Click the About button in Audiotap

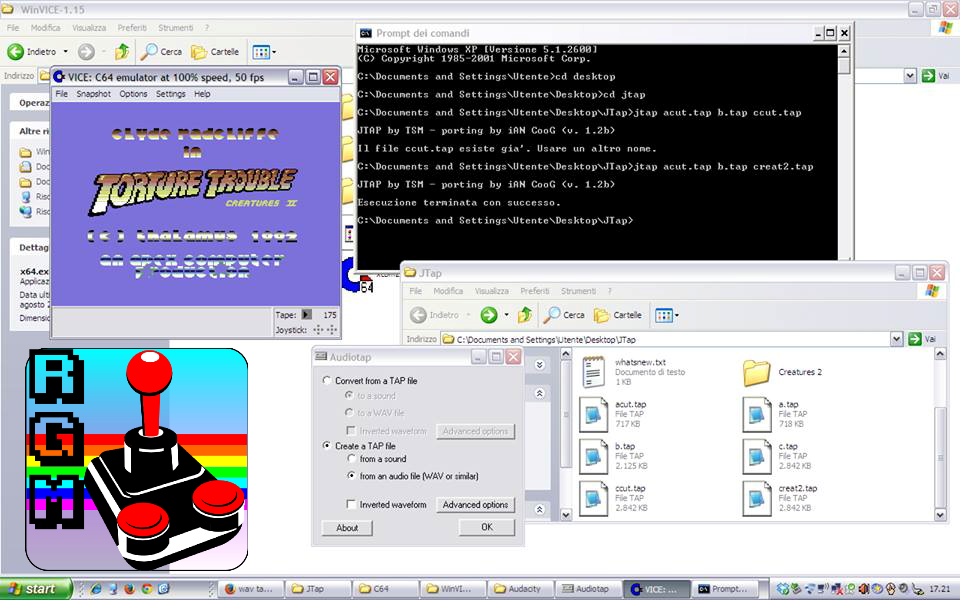(x=347, y=528)
